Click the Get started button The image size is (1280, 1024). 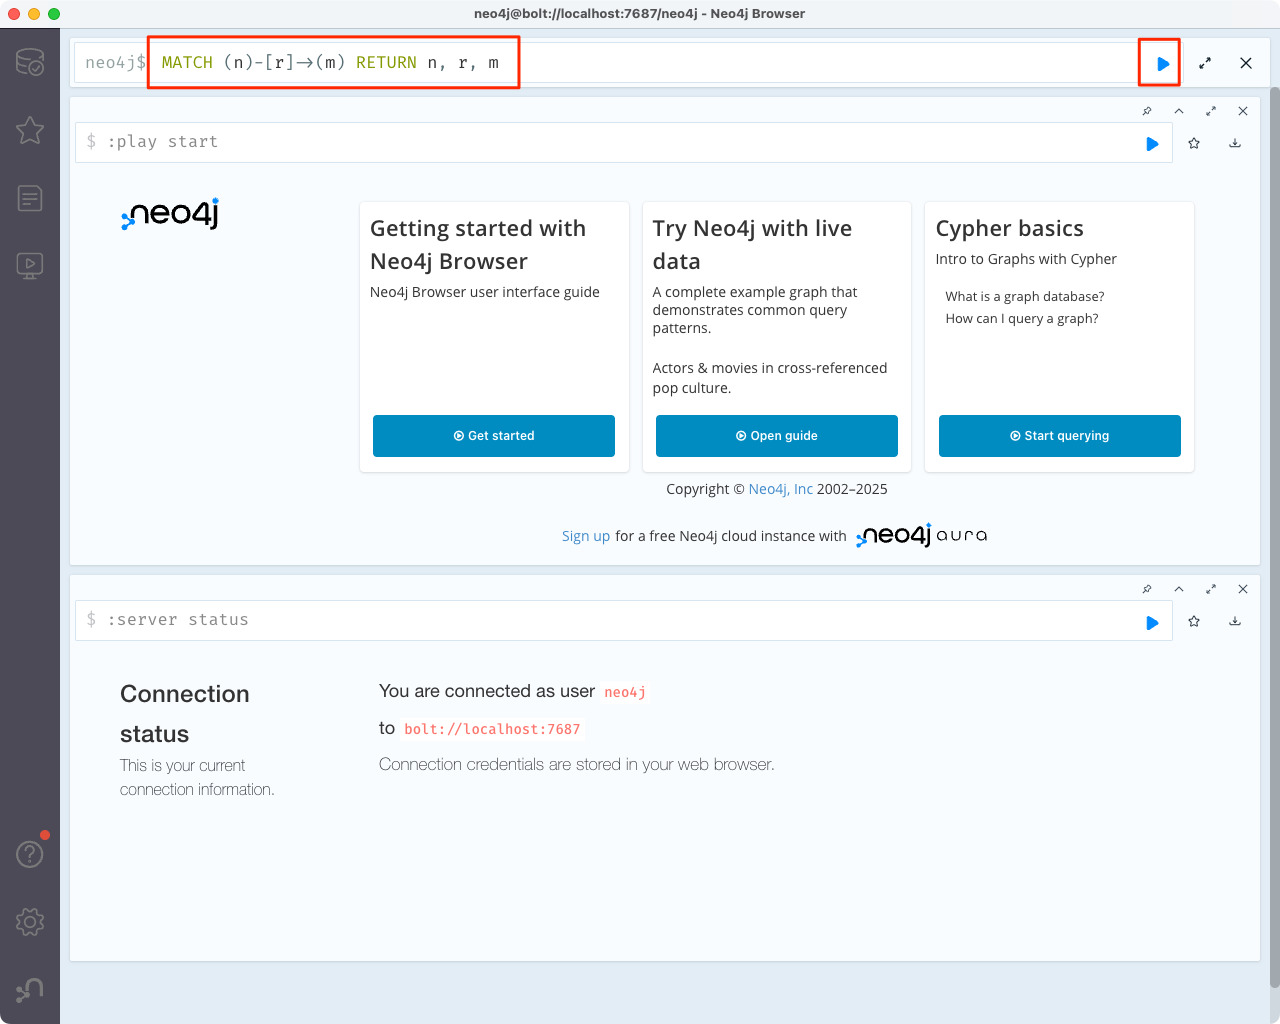[x=494, y=436]
